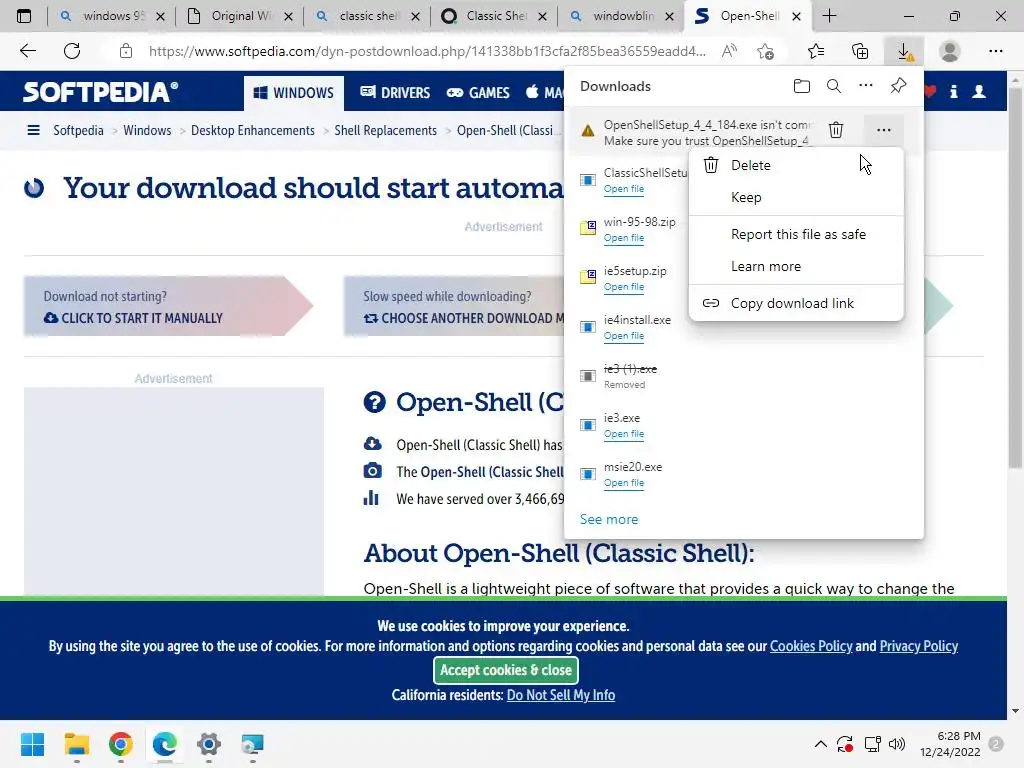Open downloads folder icon in Downloads panel
This screenshot has height=768, width=1024.
pos(802,86)
